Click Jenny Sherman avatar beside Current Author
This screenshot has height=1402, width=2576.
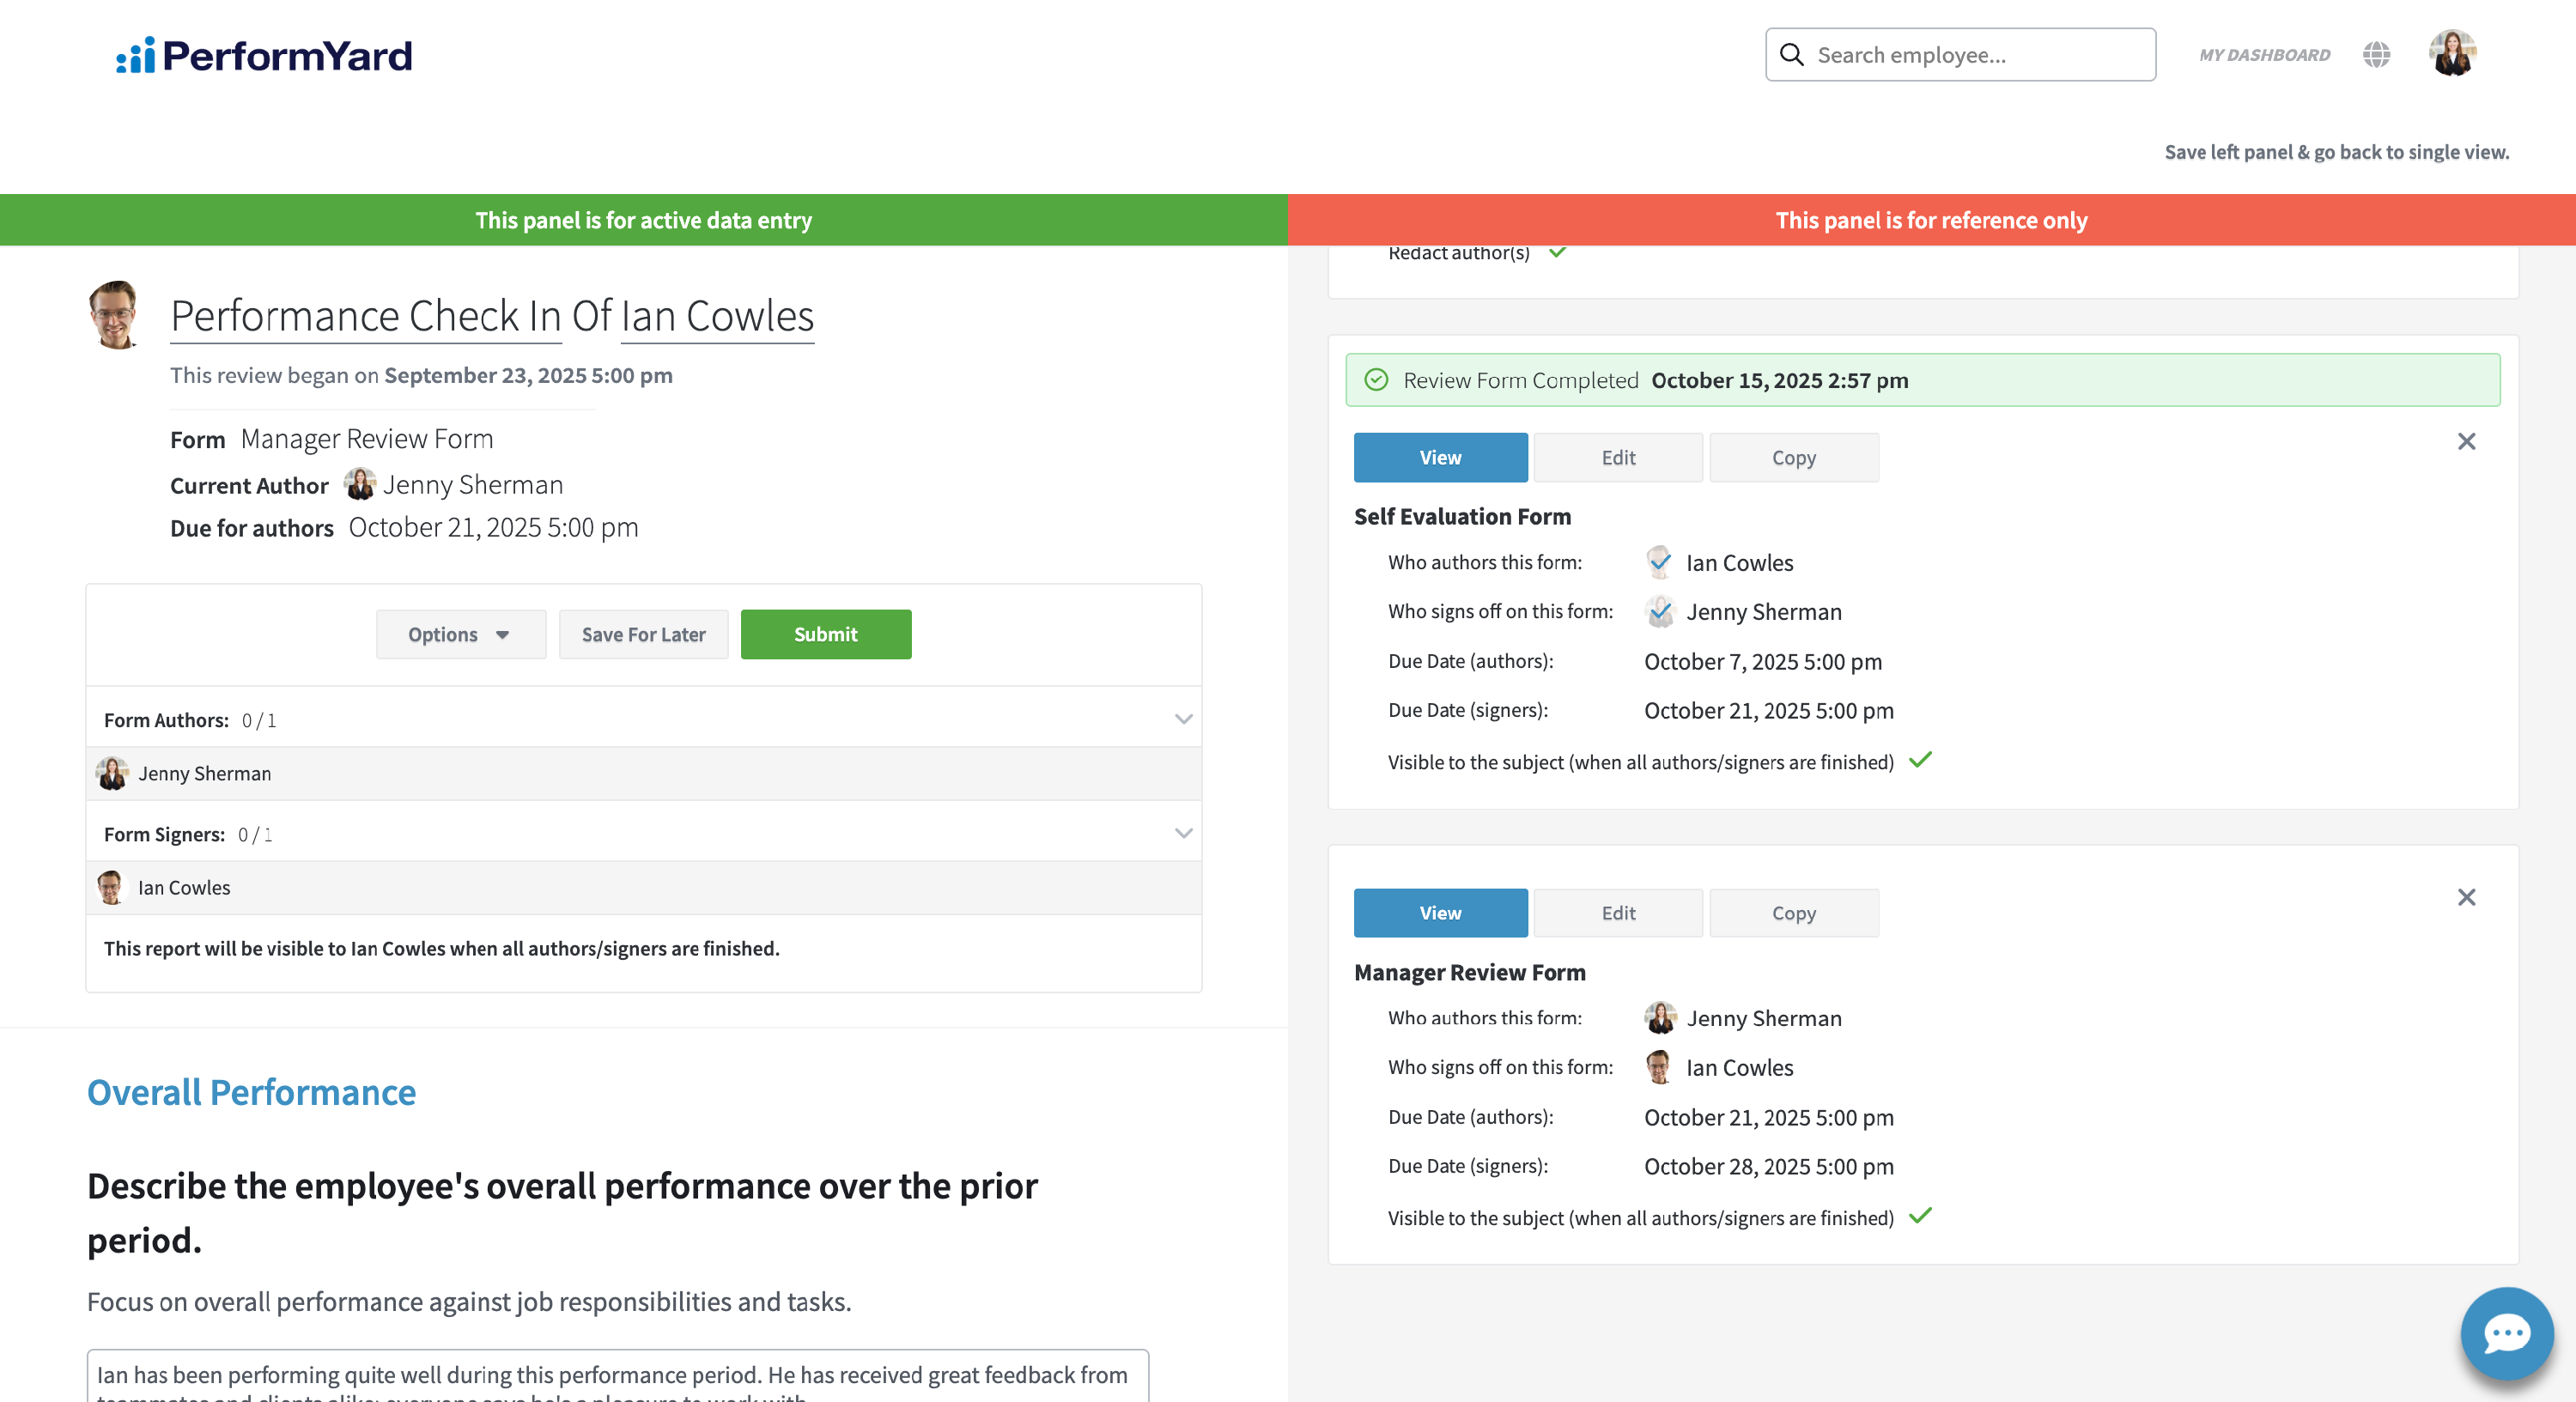click(x=359, y=485)
